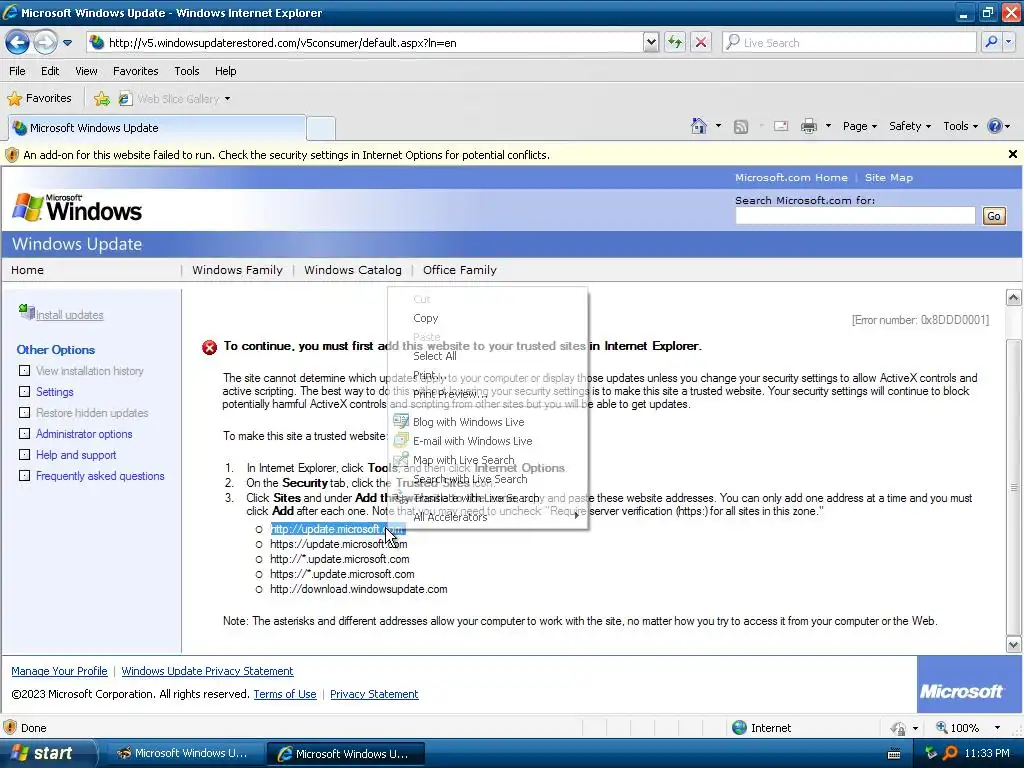Open the Safety command bar menu
Screen dimensions: 1024x768
point(910,126)
